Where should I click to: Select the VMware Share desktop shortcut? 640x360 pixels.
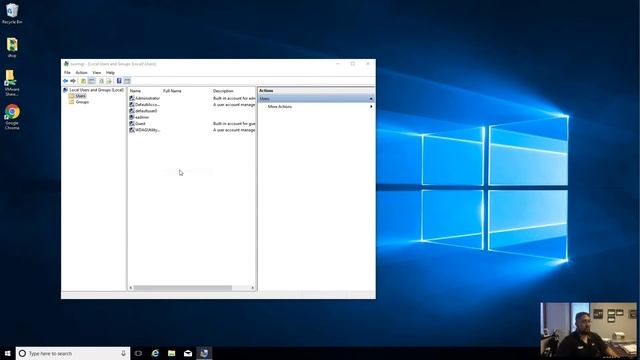coord(11,83)
